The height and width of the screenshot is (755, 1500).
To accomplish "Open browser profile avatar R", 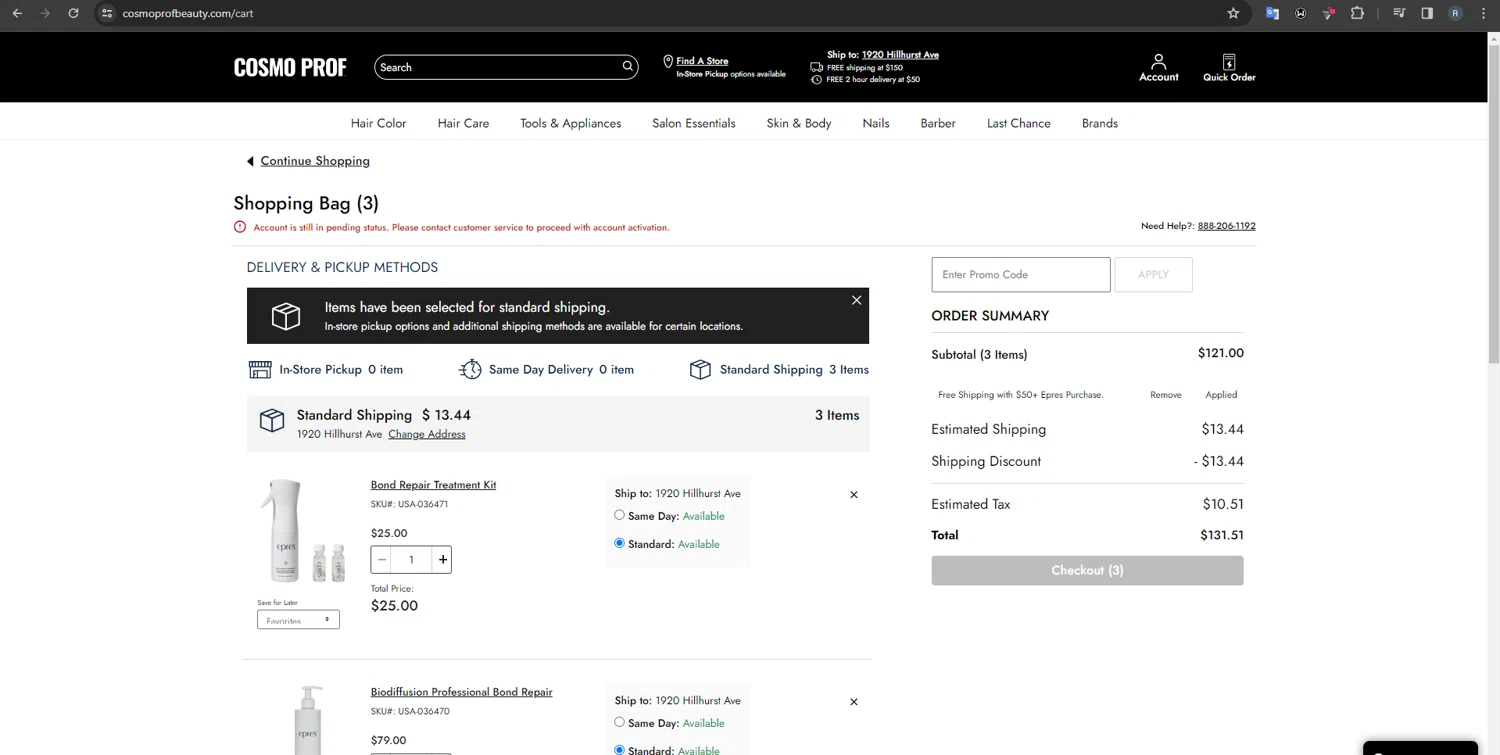I will tap(1455, 13).
